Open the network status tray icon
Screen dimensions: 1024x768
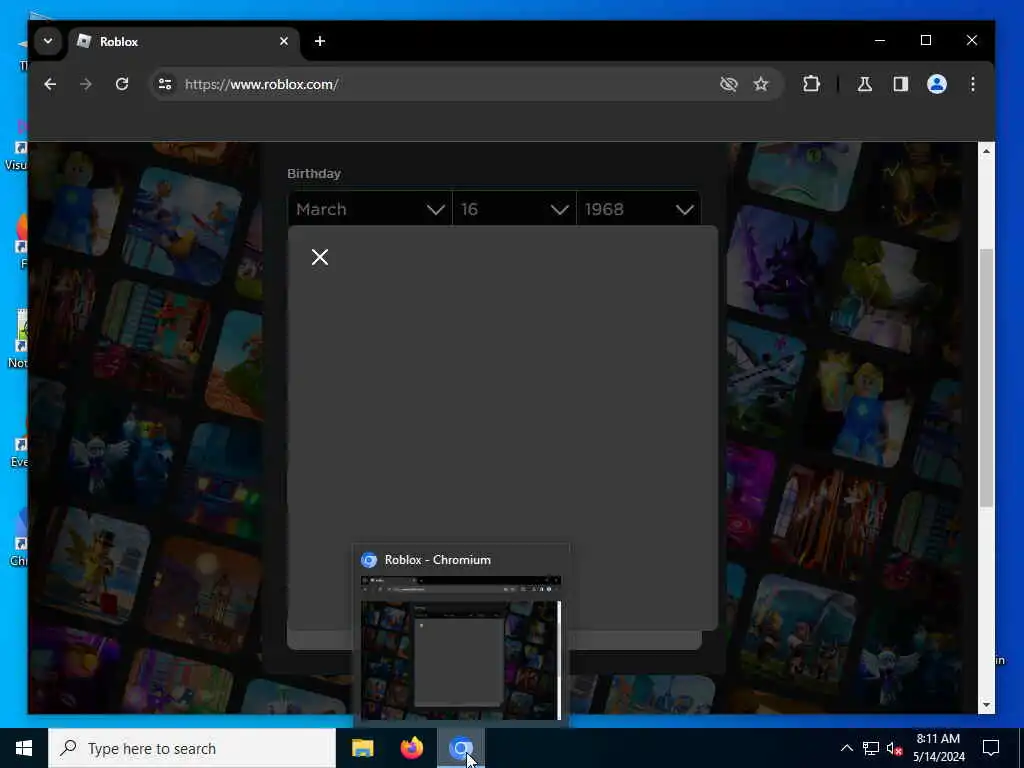pyautogui.click(x=871, y=748)
